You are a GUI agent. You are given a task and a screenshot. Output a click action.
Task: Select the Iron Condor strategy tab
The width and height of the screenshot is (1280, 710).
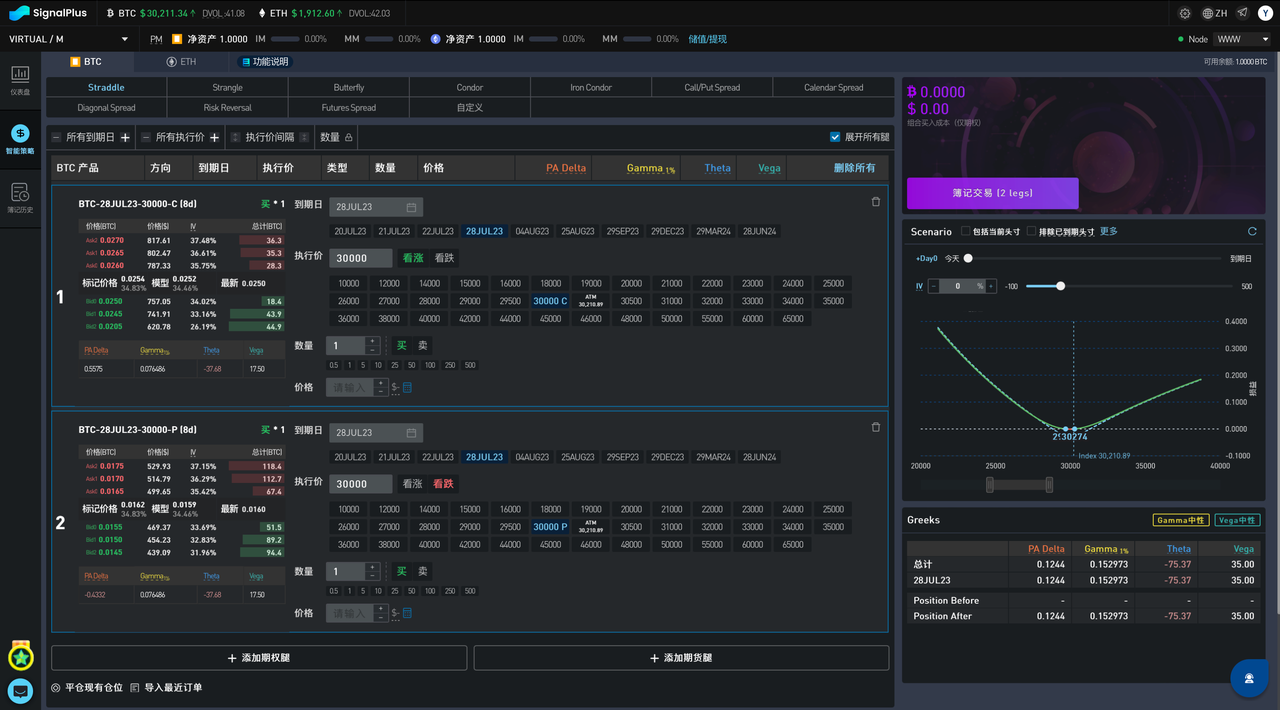[590, 88]
